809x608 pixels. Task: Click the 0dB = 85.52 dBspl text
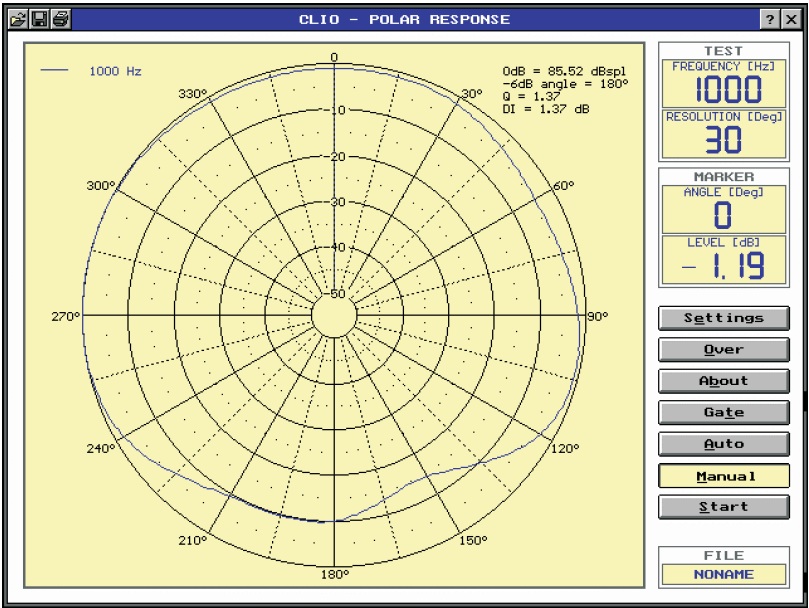coord(564,71)
